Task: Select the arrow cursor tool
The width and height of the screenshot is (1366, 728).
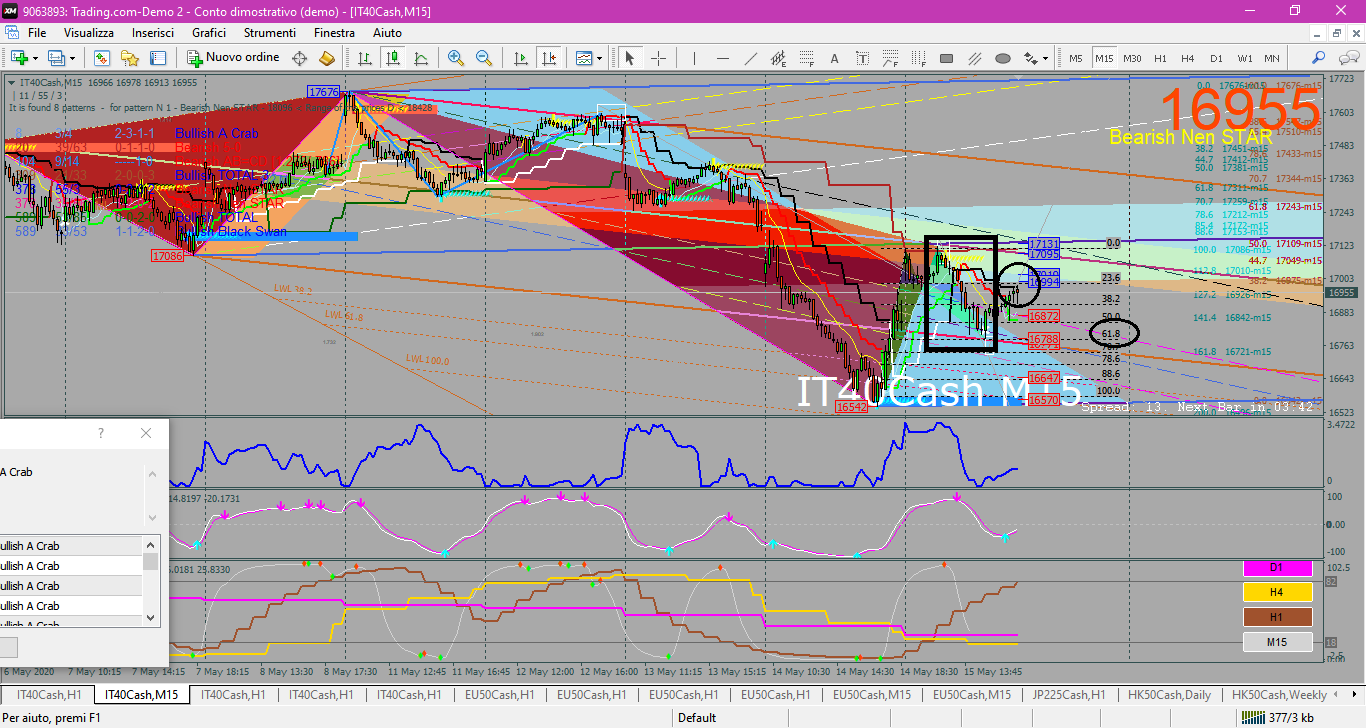Action: click(x=630, y=58)
